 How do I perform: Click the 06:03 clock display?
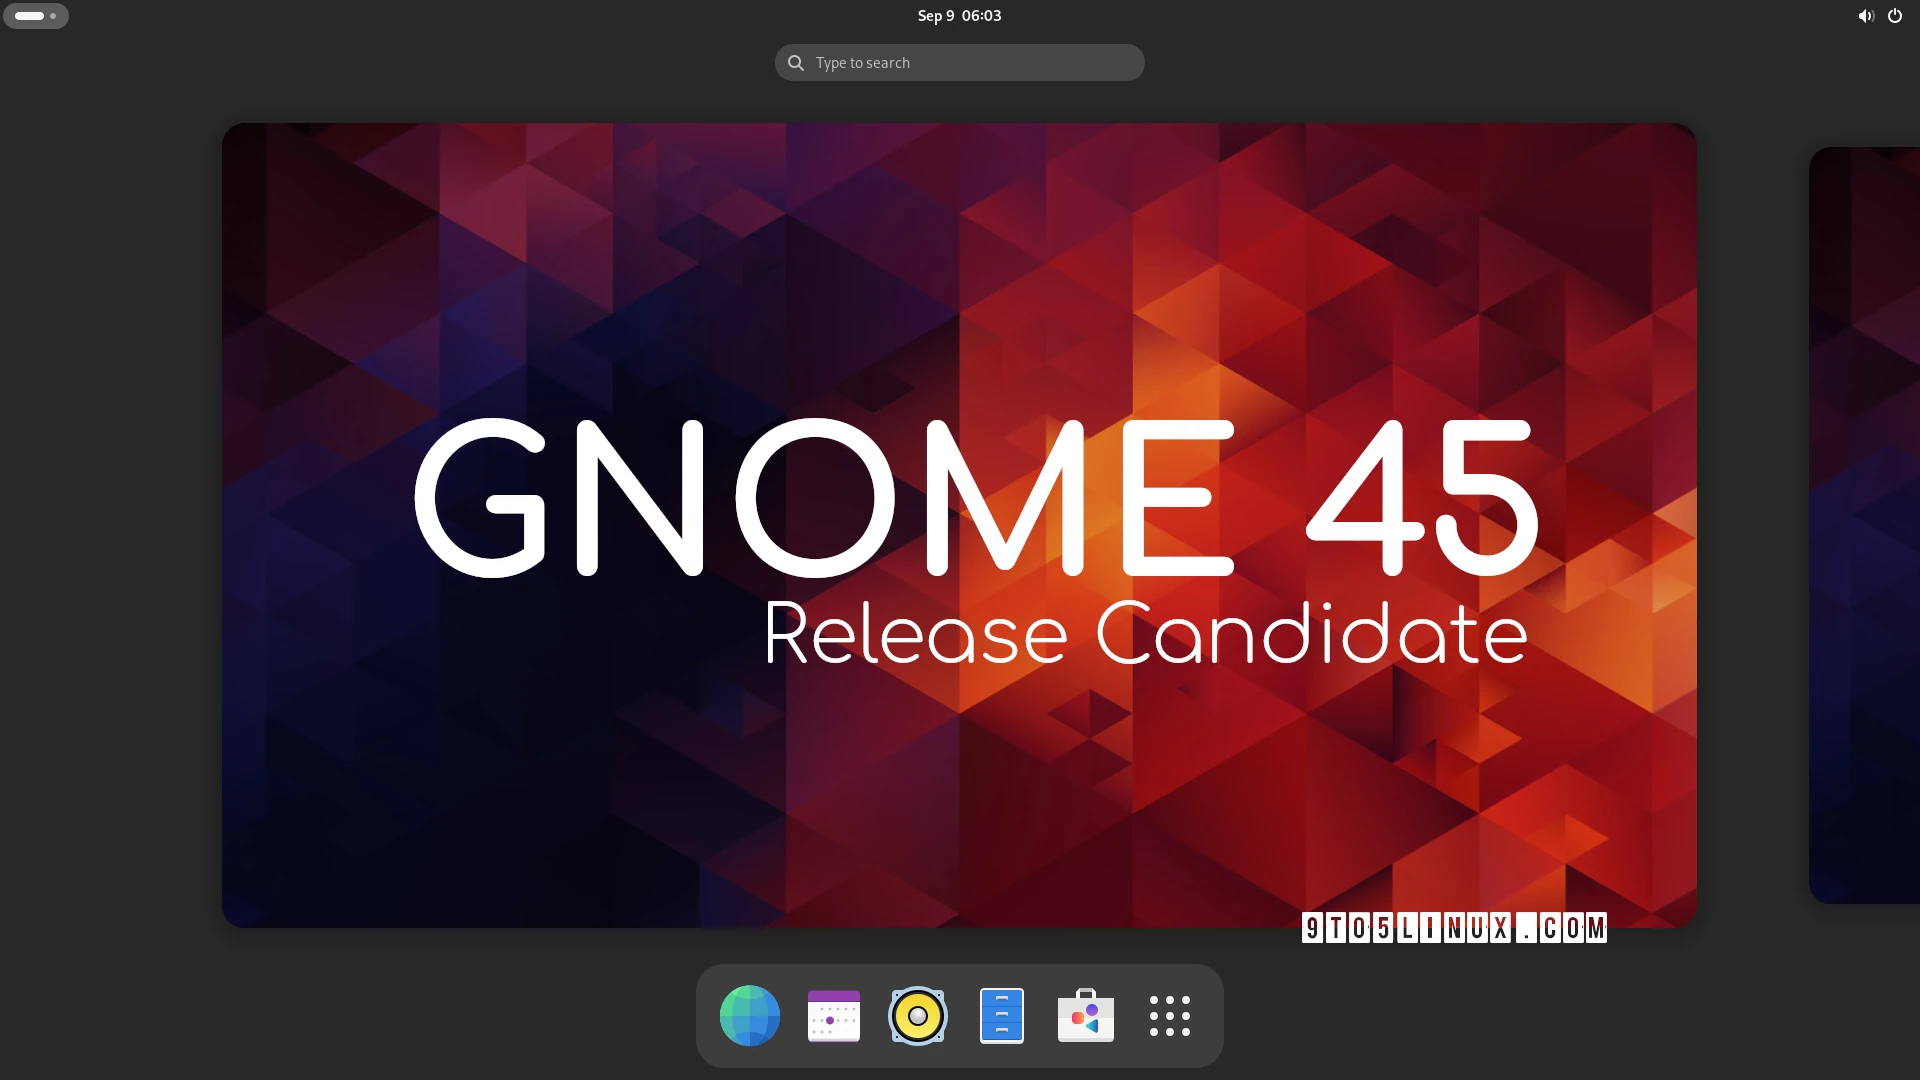pos(982,15)
